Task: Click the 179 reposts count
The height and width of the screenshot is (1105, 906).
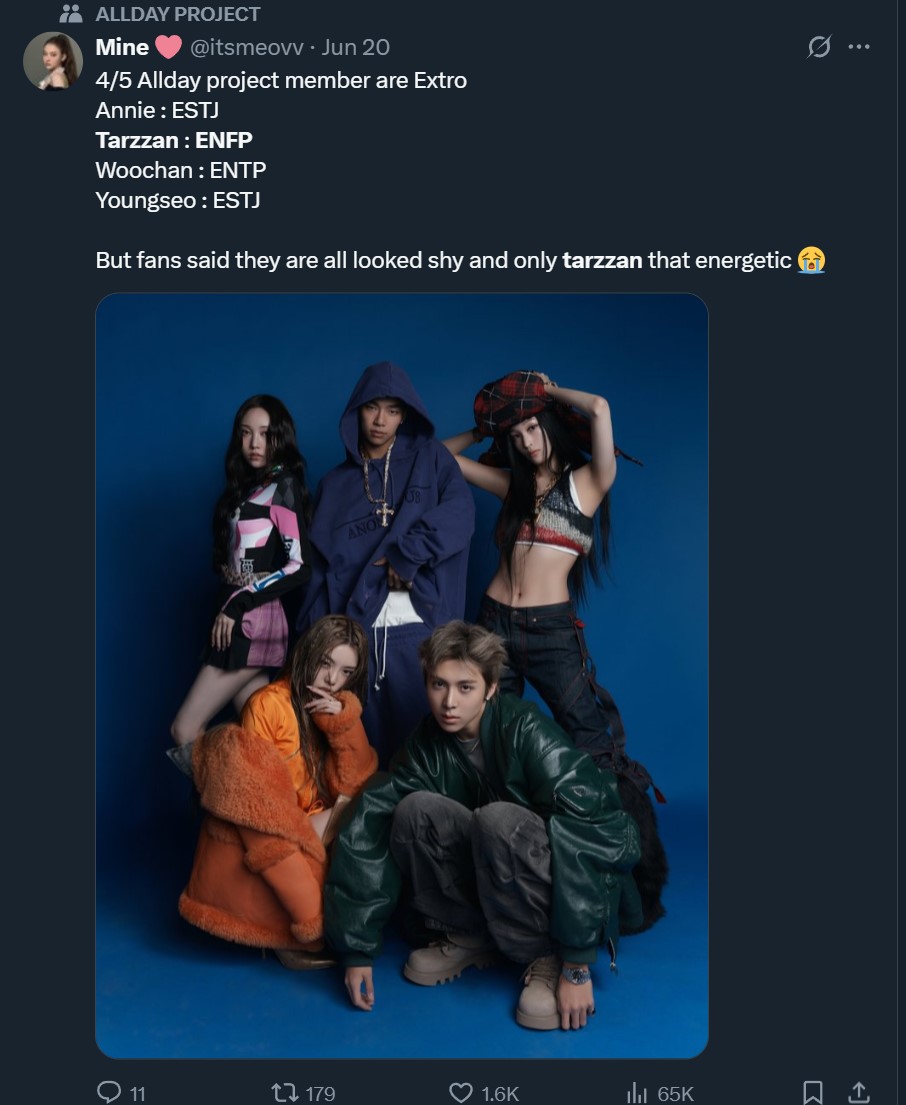Action: point(321,1093)
